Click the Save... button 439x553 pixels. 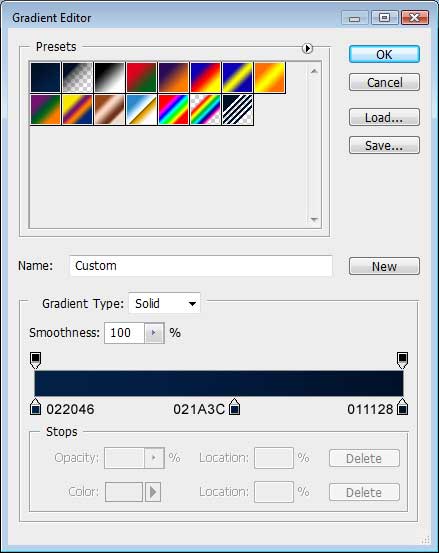[384, 145]
